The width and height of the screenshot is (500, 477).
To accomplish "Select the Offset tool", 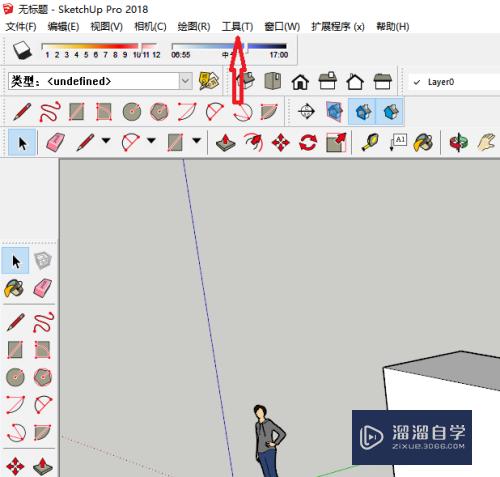I will tap(254, 143).
